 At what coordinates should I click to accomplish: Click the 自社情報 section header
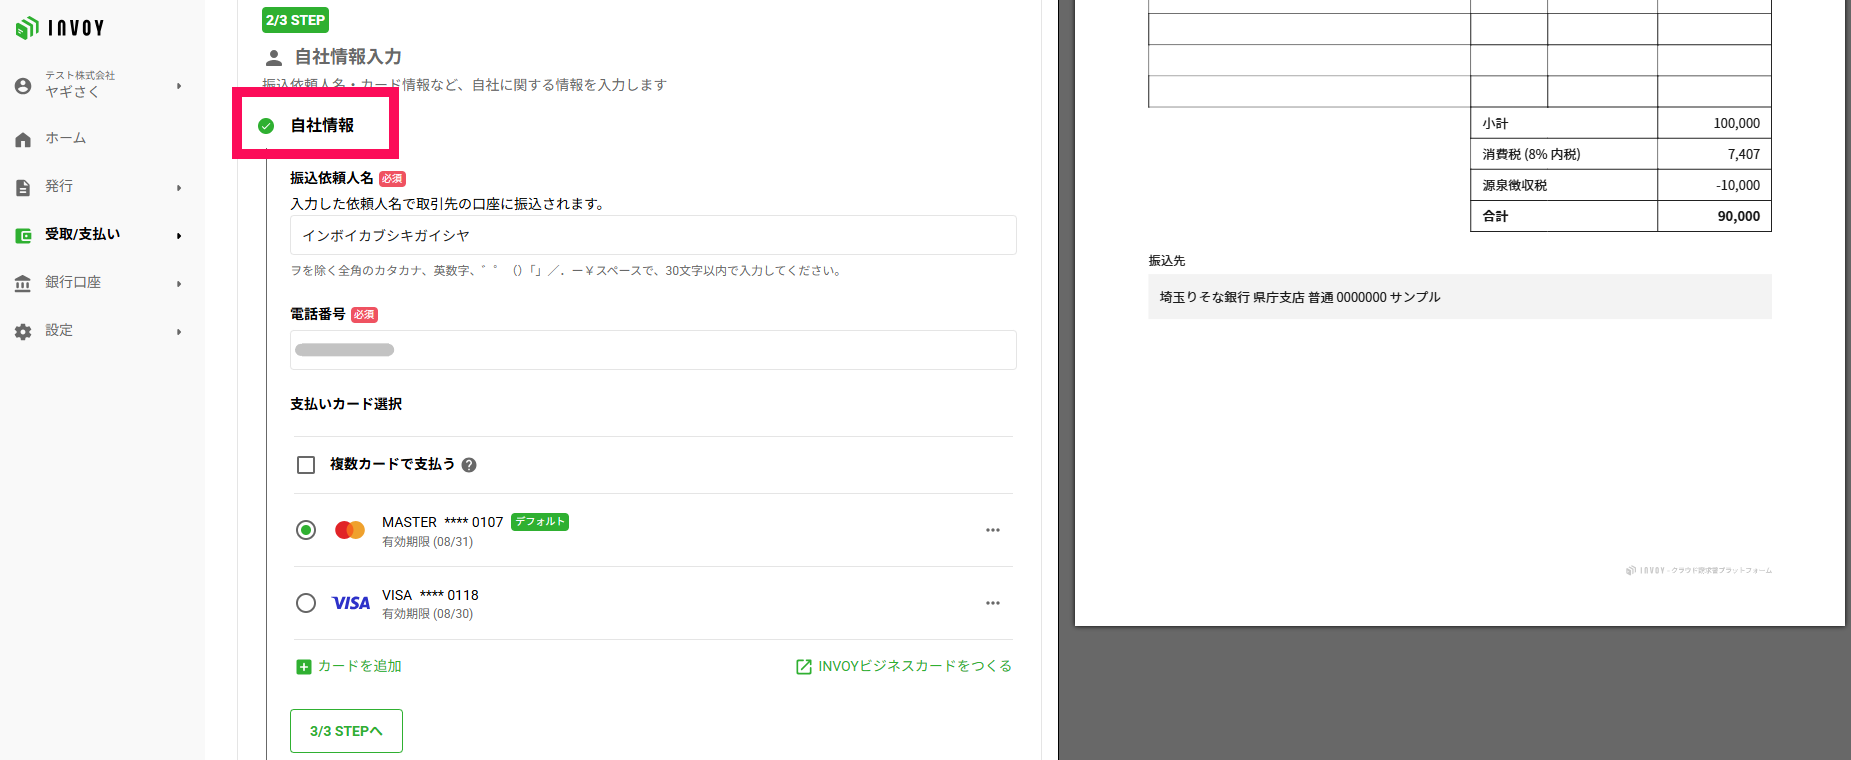[322, 125]
